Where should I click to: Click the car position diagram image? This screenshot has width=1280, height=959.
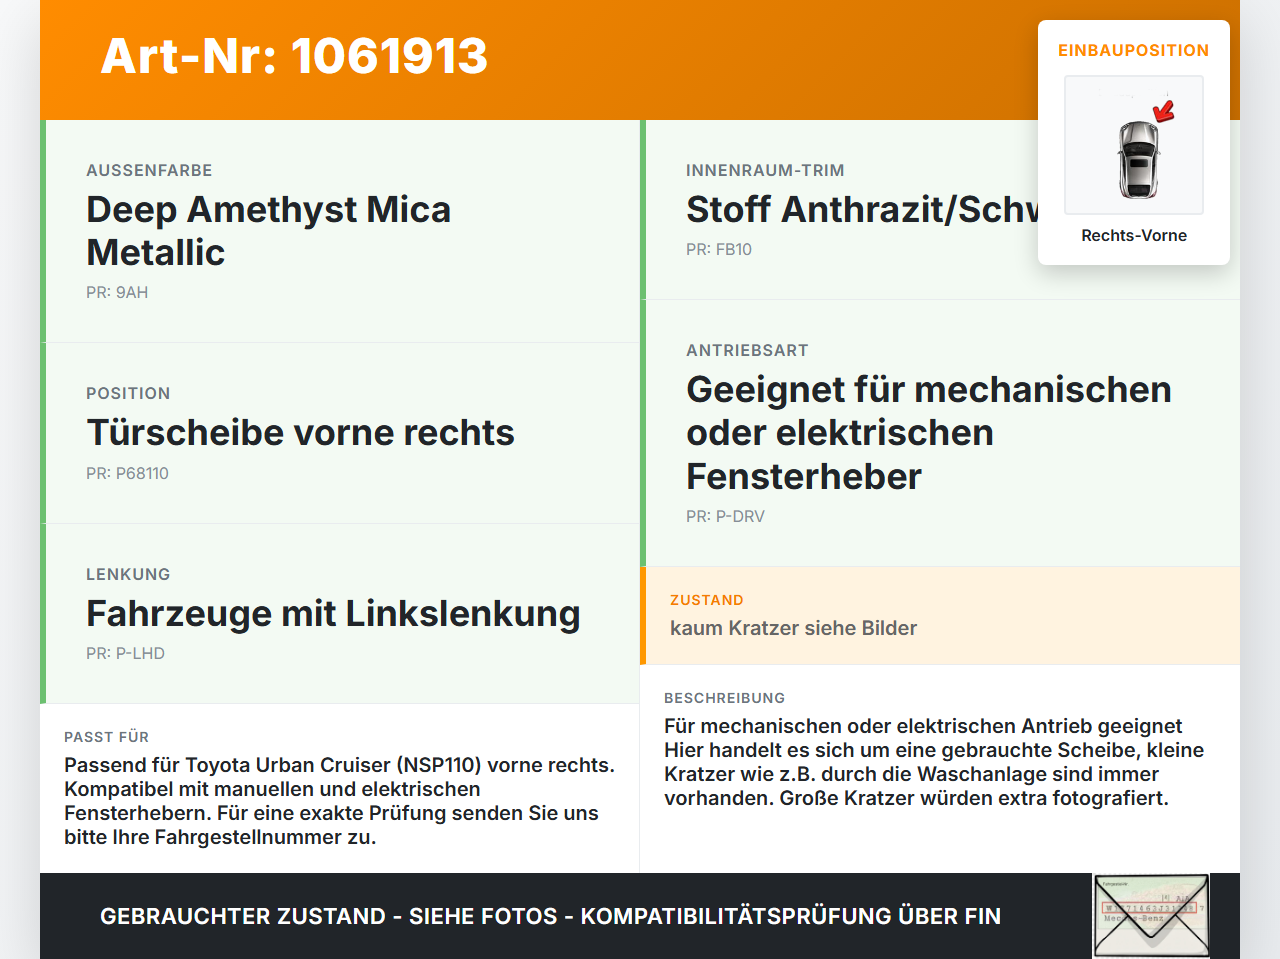1134,145
